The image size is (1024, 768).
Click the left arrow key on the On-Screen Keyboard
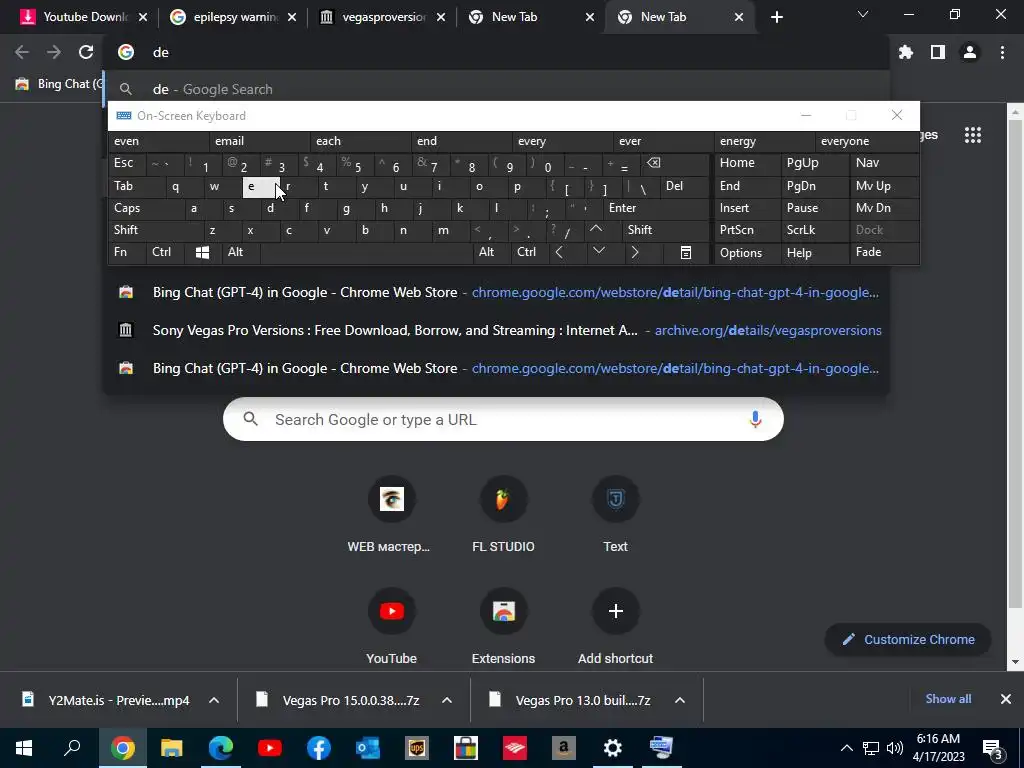pyautogui.click(x=559, y=252)
